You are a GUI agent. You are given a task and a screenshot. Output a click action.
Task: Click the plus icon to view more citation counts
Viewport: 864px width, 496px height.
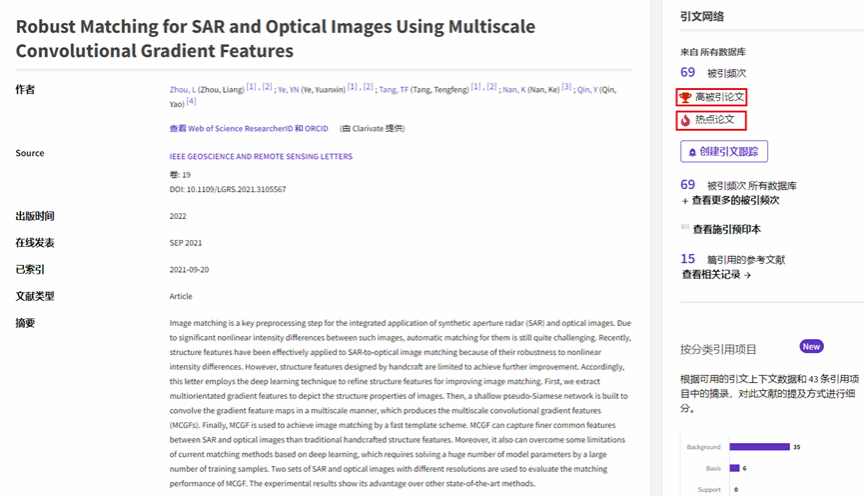pos(684,200)
